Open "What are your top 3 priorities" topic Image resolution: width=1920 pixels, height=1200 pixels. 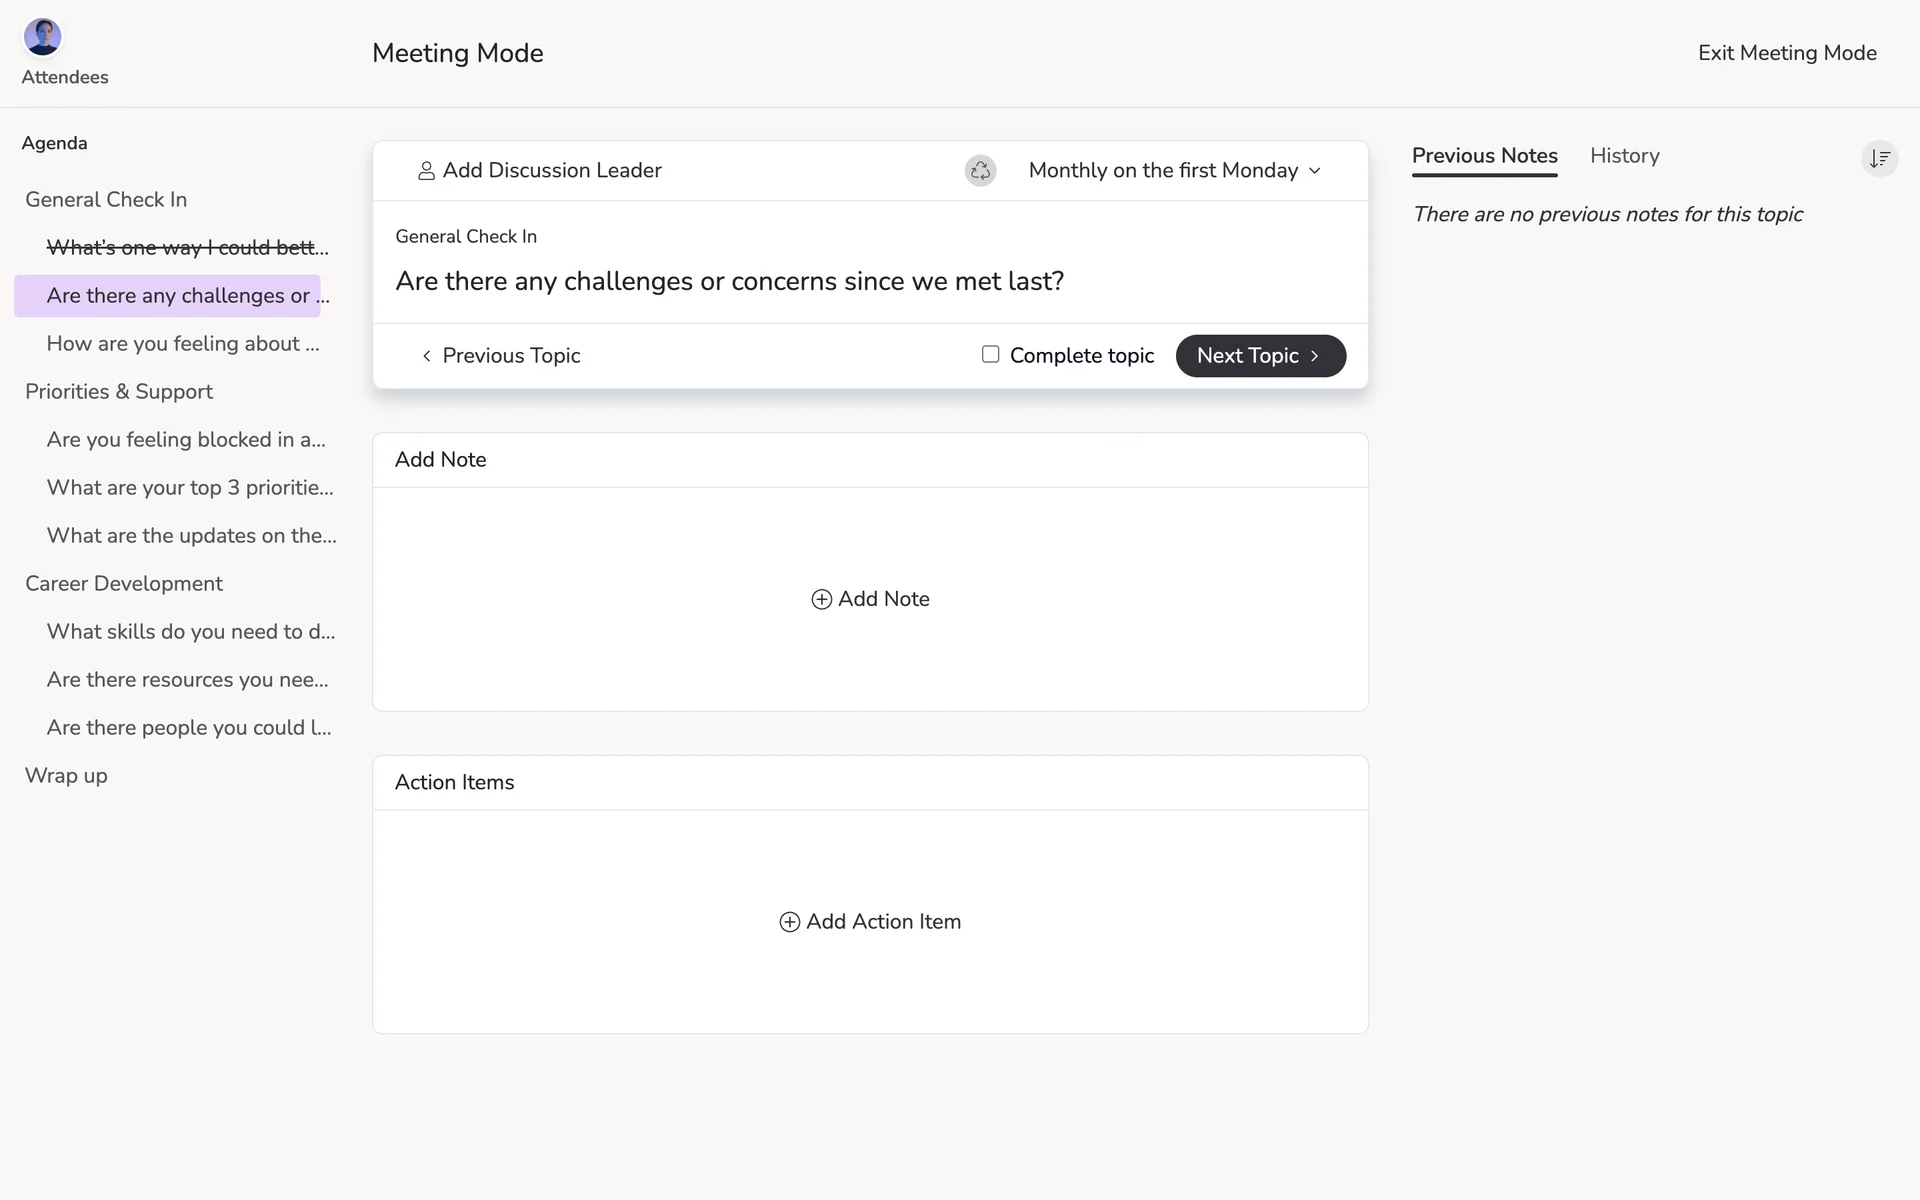point(190,488)
